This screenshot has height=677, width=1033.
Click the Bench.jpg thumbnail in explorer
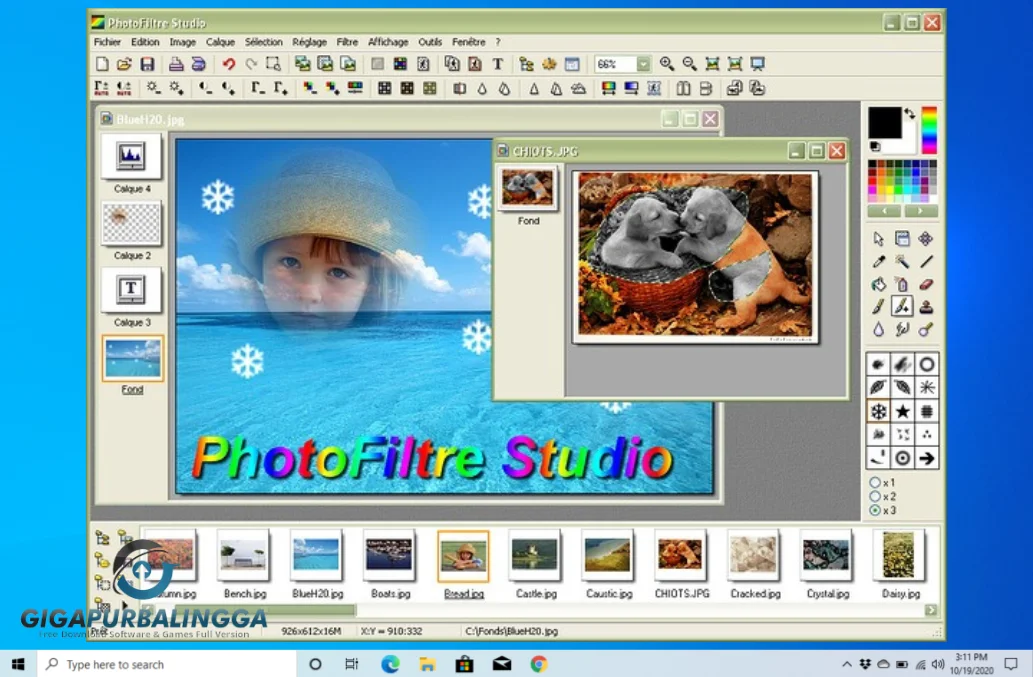click(x=244, y=556)
